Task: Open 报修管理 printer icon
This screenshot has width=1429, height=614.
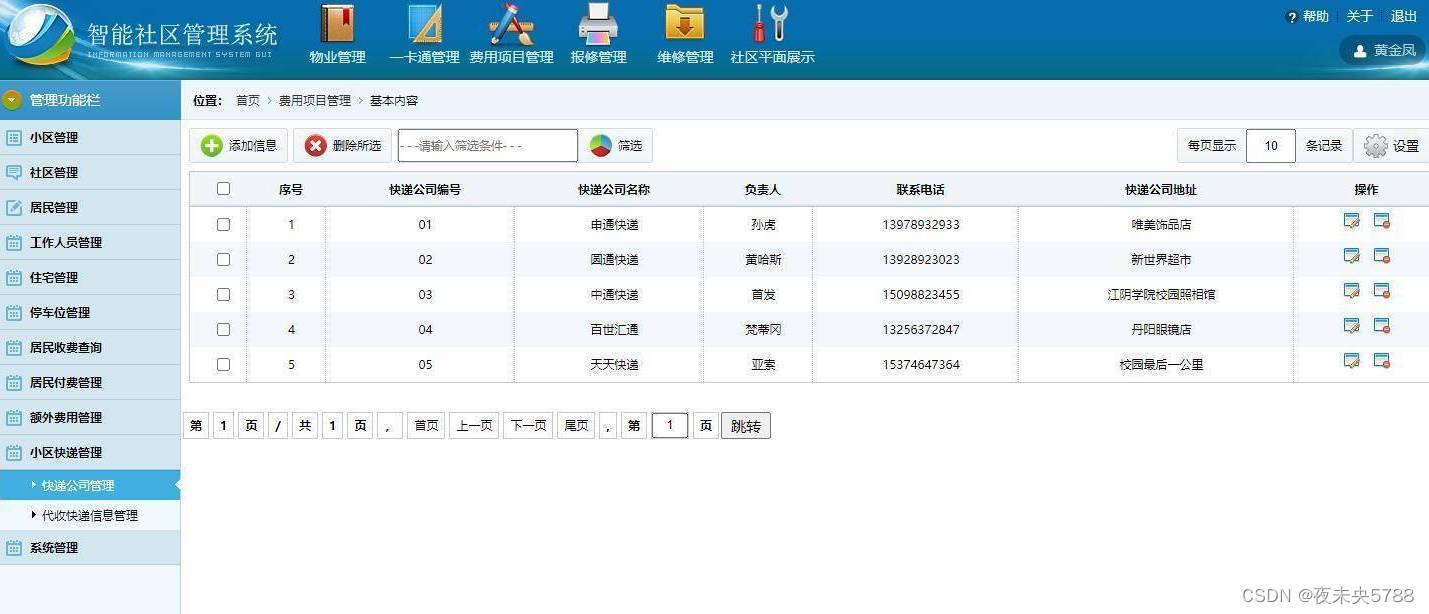Action: click(598, 24)
